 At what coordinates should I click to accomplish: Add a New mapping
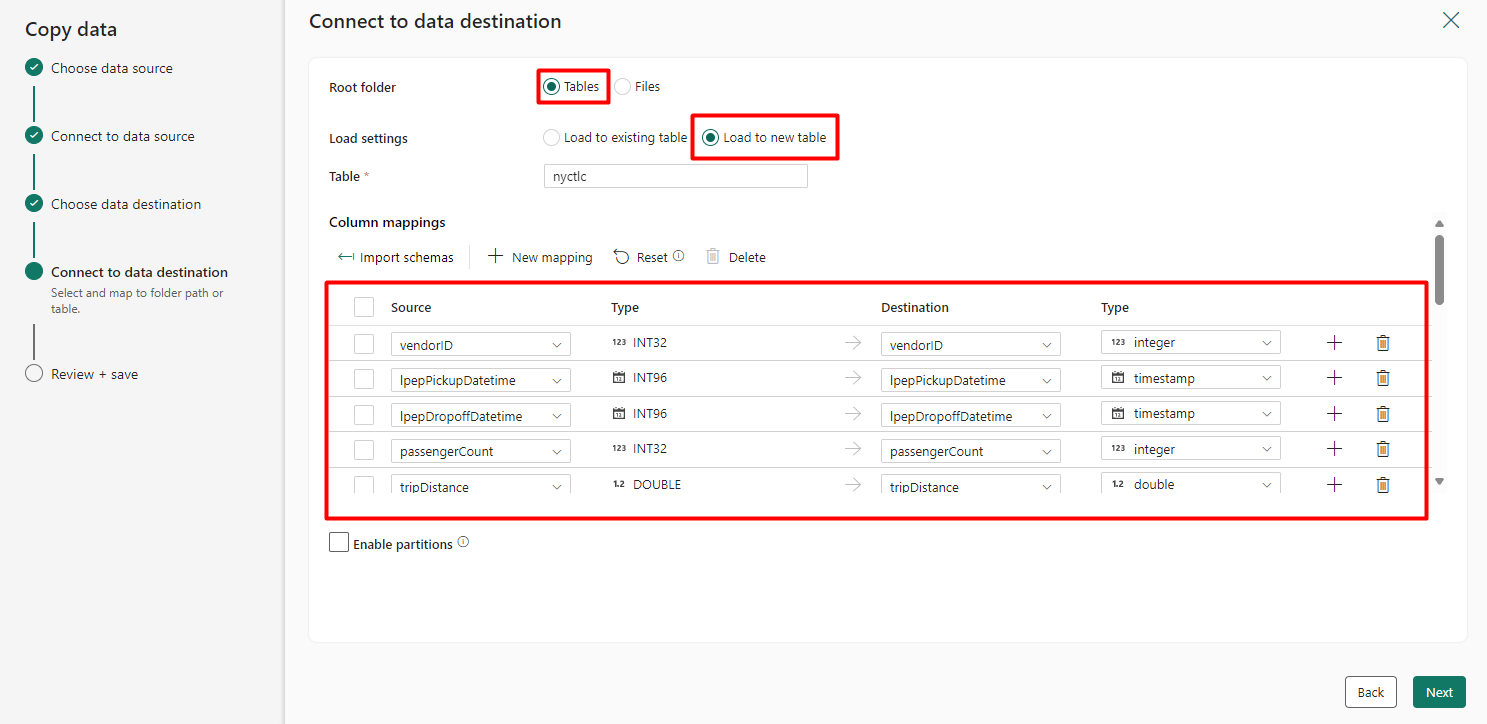pyautogui.click(x=540, y=257)
